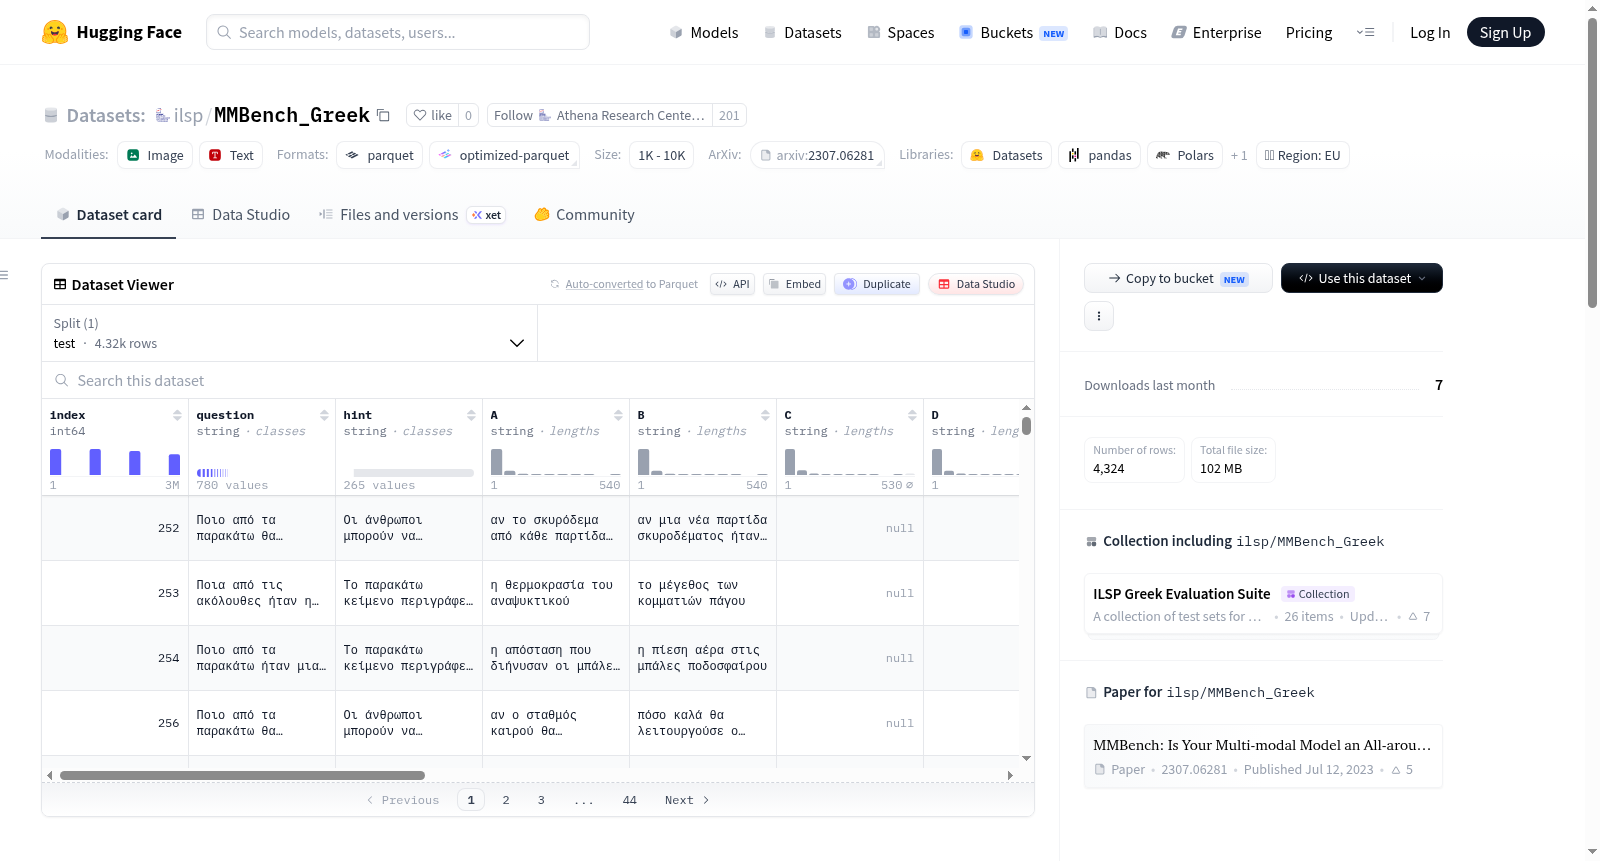This screenshot has height=861, width=1600.
Task: Open Datasets in the top navigation
Action: (802, 32)
